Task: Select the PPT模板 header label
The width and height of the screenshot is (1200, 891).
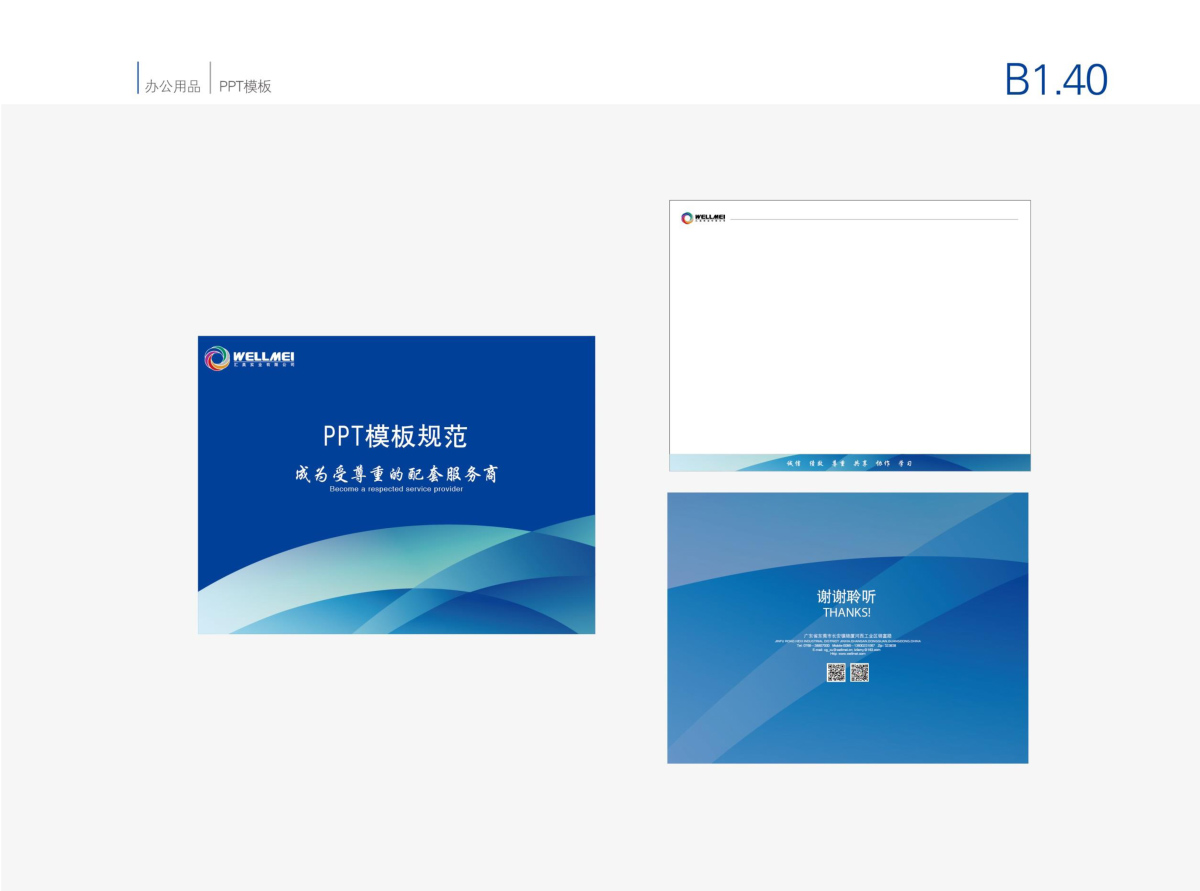Action: pyautogui.click(x=245, y=87)
